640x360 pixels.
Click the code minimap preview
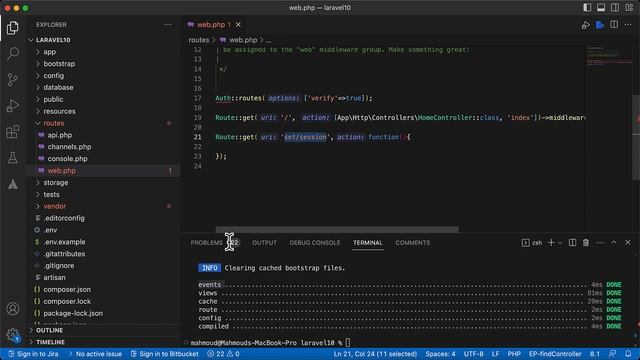(609, 57)
